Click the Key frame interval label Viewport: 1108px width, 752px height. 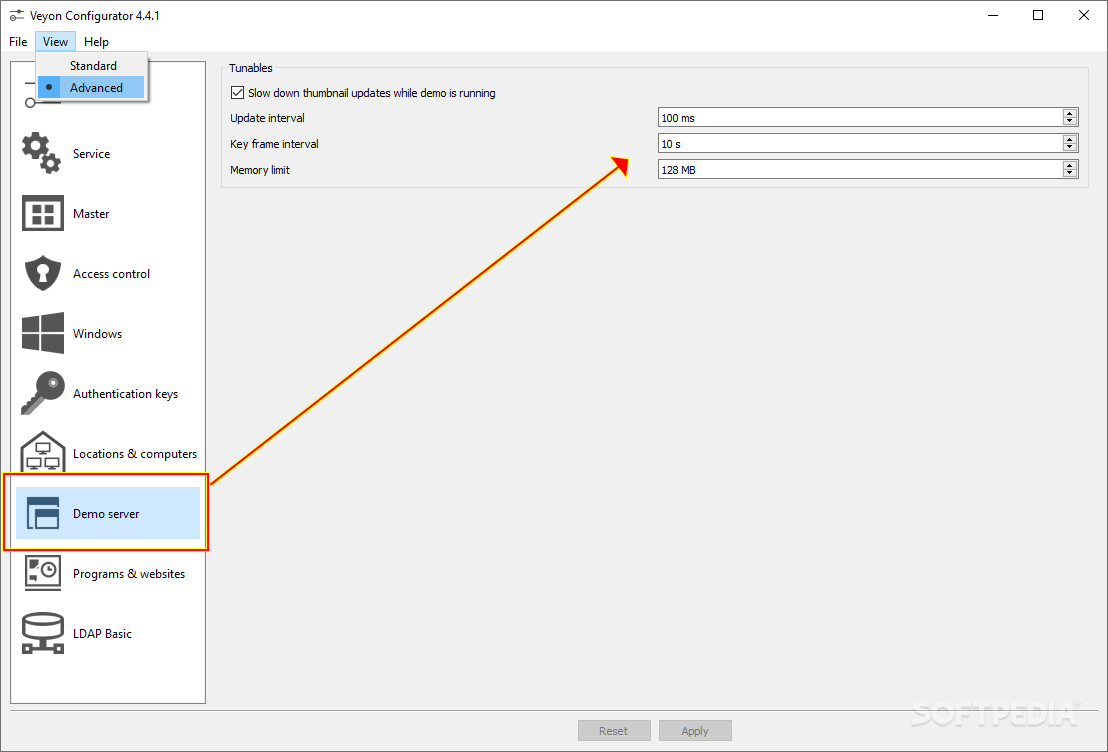click(x=274, y=143)
